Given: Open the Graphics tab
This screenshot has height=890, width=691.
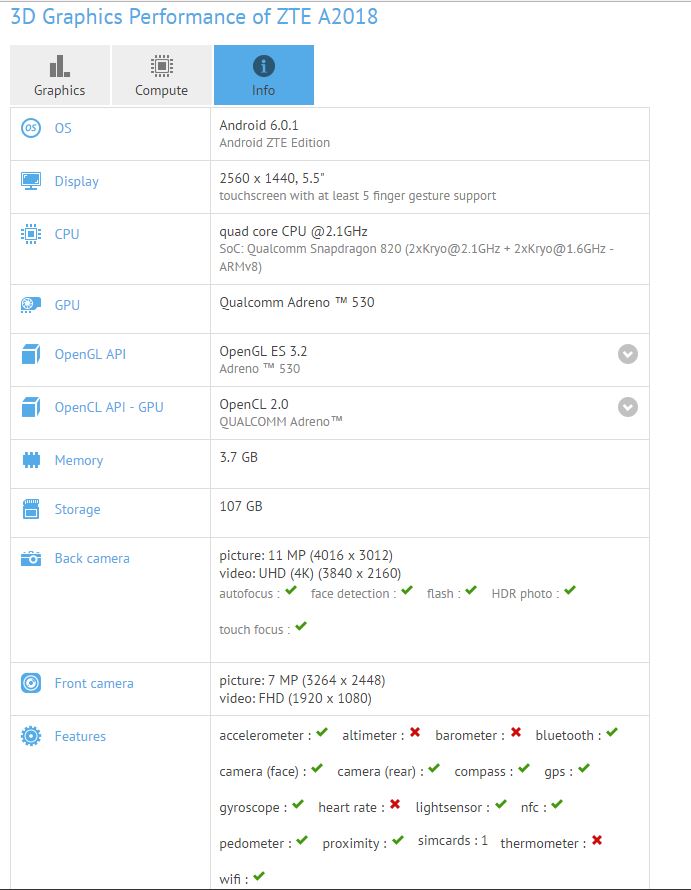Looking at the screenshot, I should (60, 75).
